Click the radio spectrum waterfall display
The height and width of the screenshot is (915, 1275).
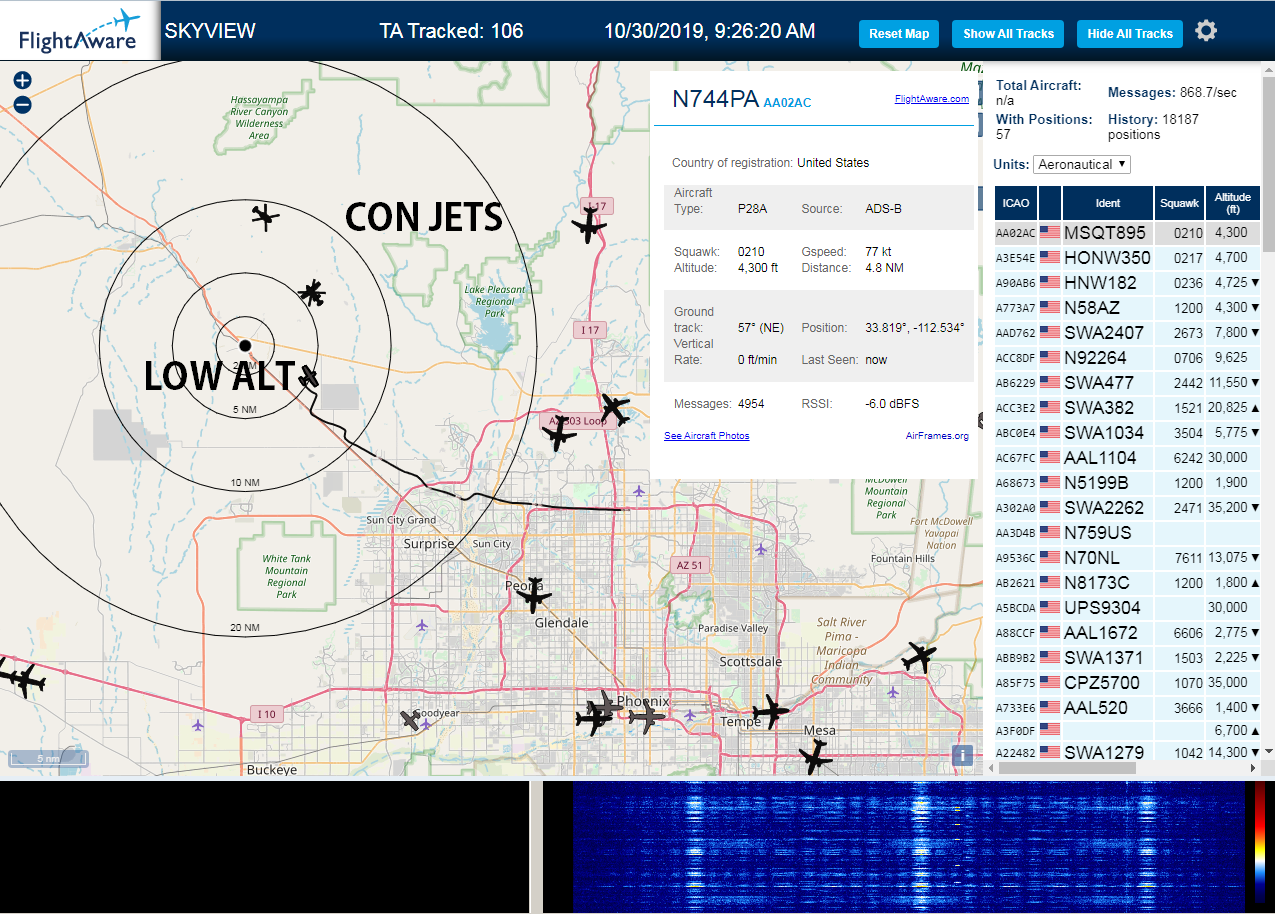tap(910, 847)
